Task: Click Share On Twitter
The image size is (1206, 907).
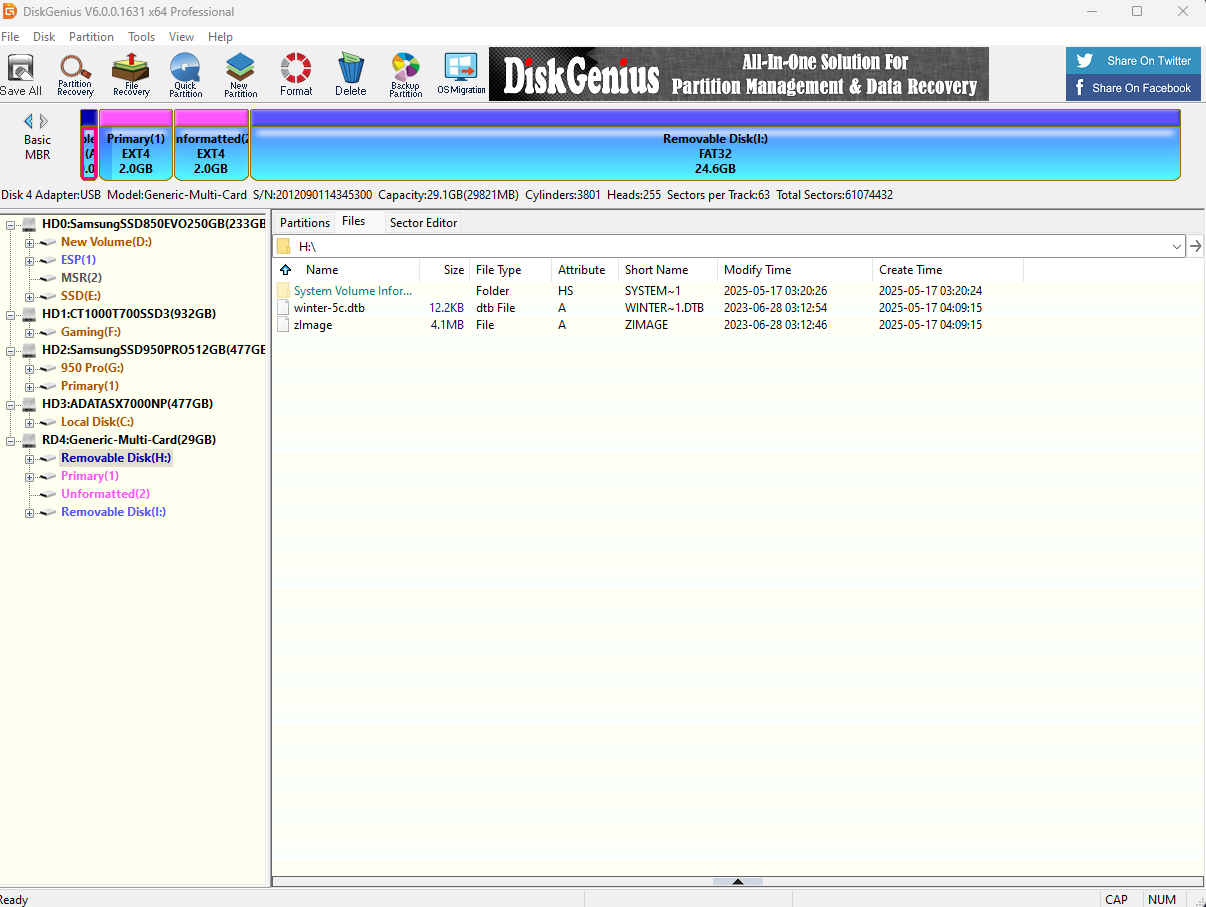Action: pos(1133,60)
